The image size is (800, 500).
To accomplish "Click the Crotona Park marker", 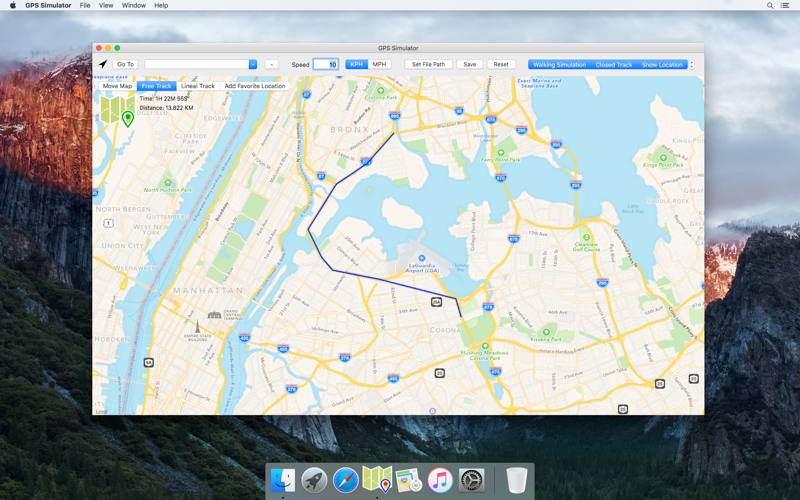I will (x=380, y=91).
